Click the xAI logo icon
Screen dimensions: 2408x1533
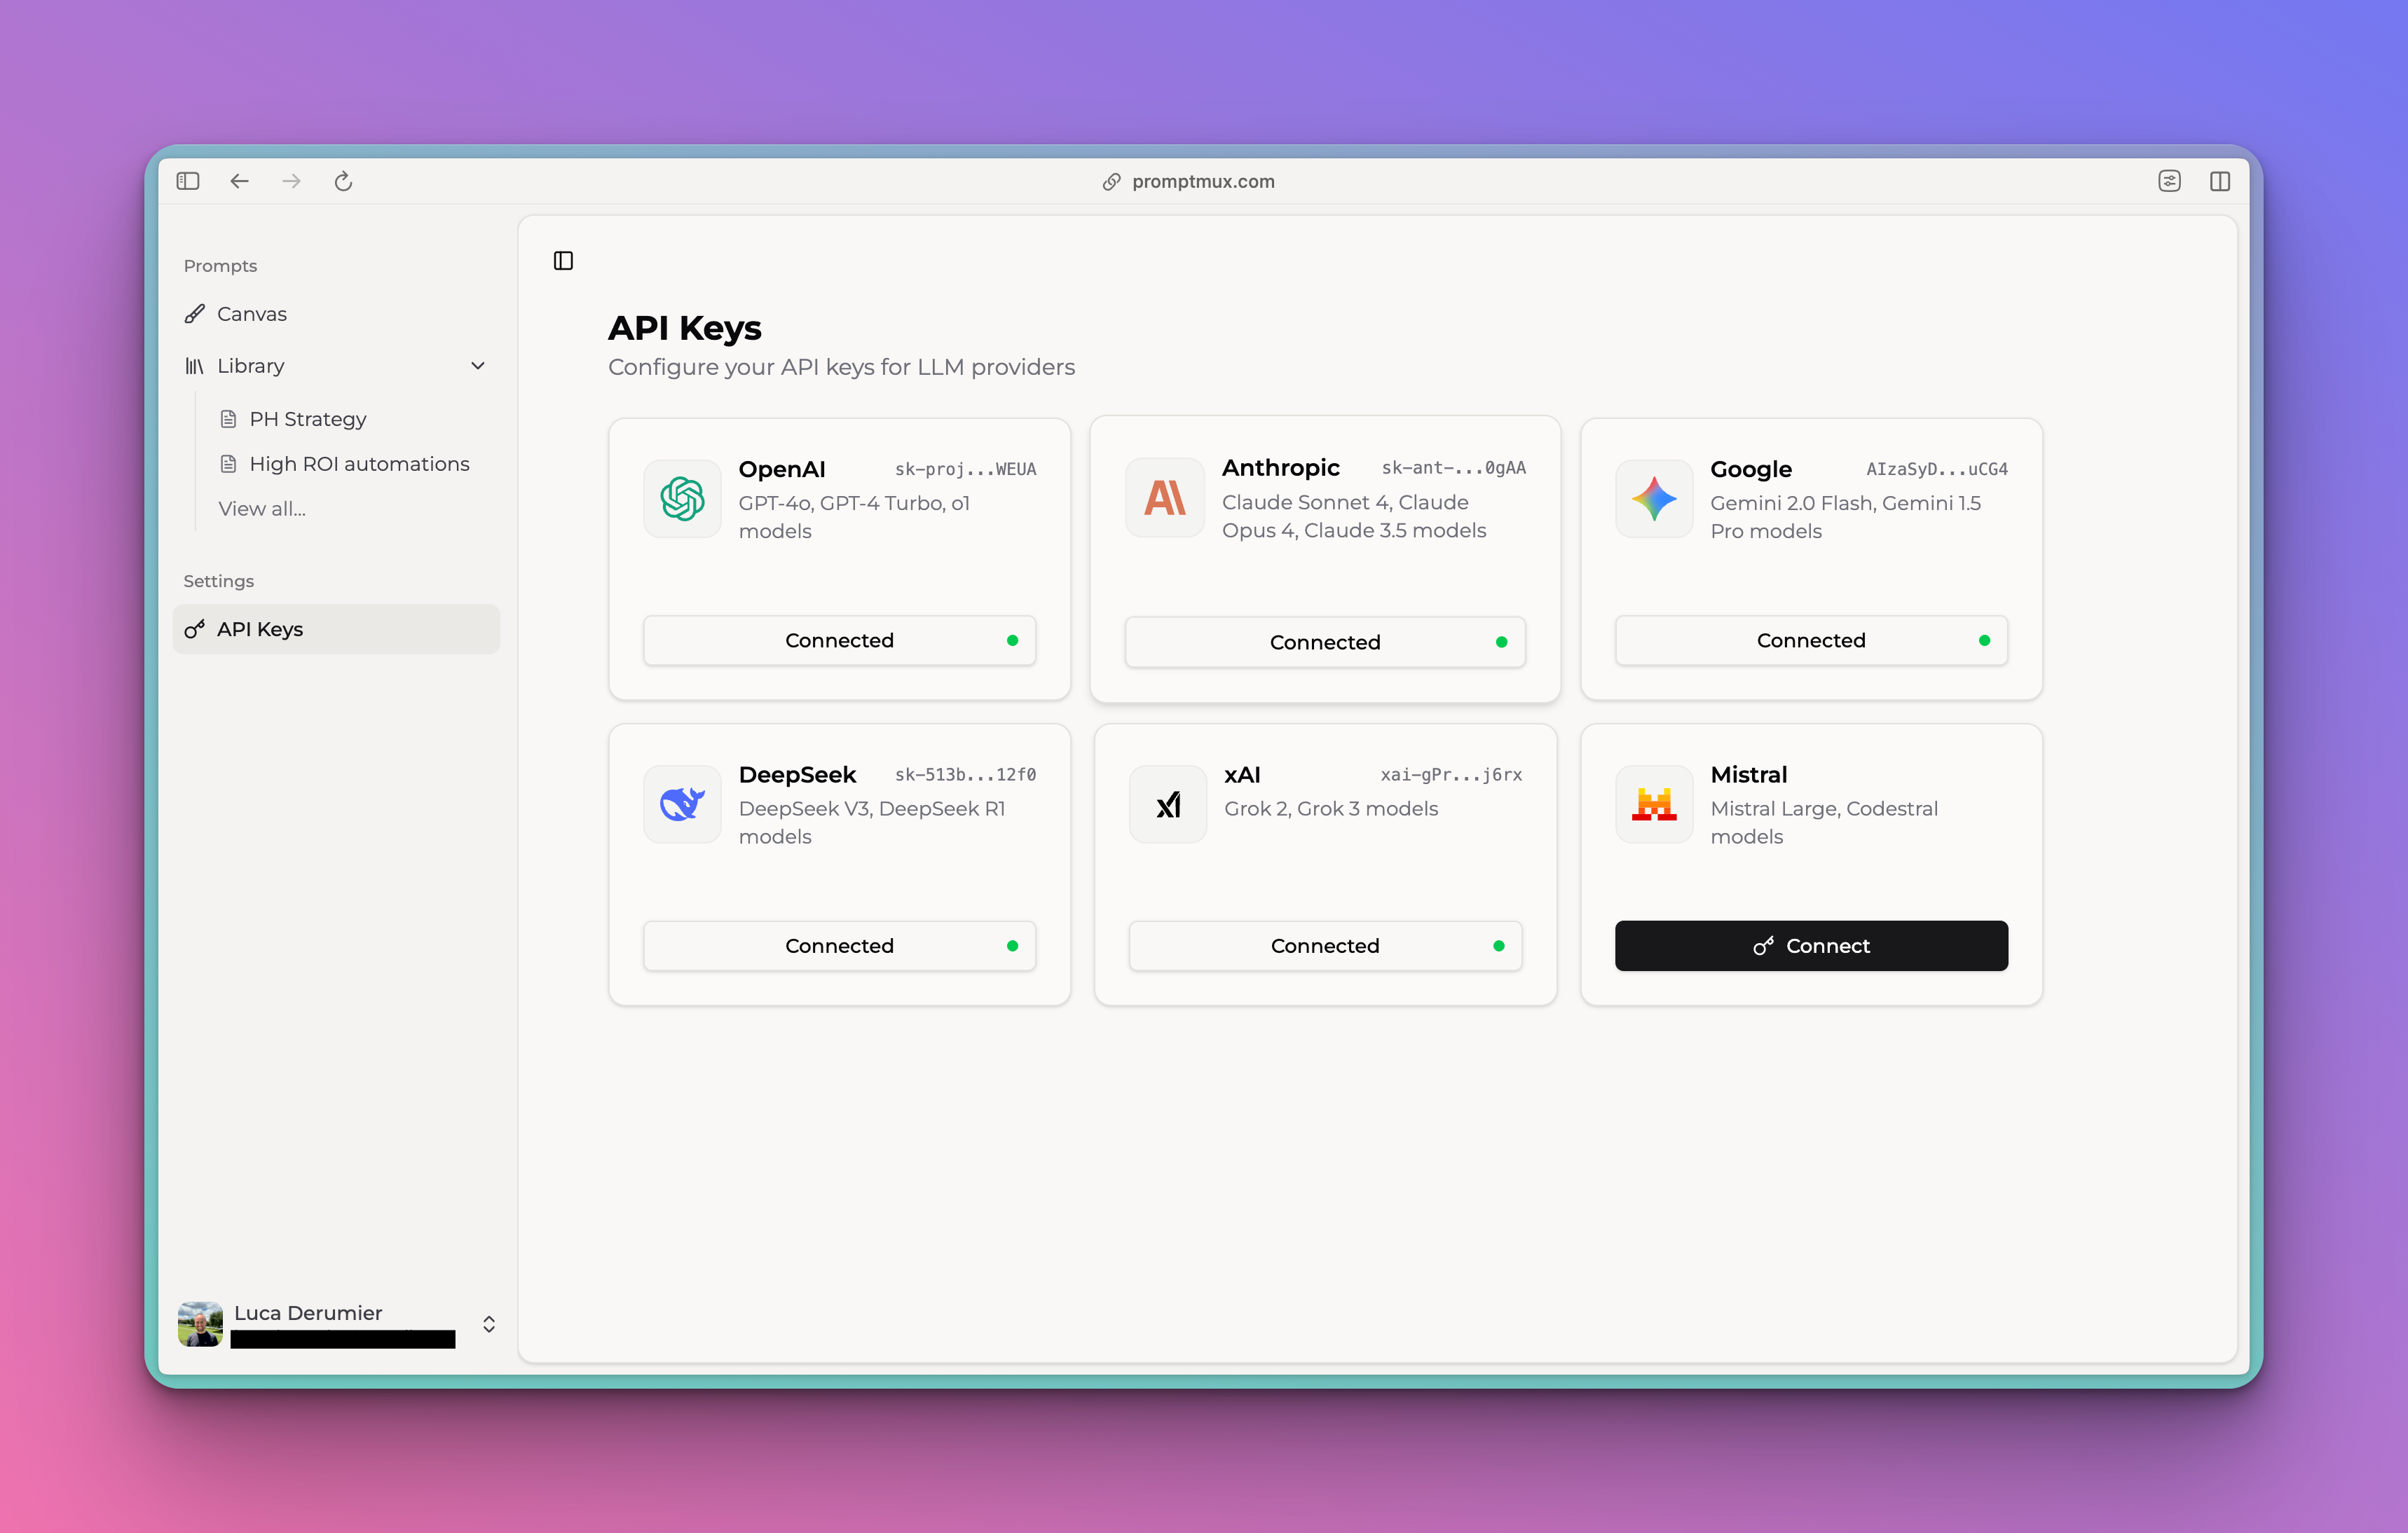click(x=1167, y=804)
